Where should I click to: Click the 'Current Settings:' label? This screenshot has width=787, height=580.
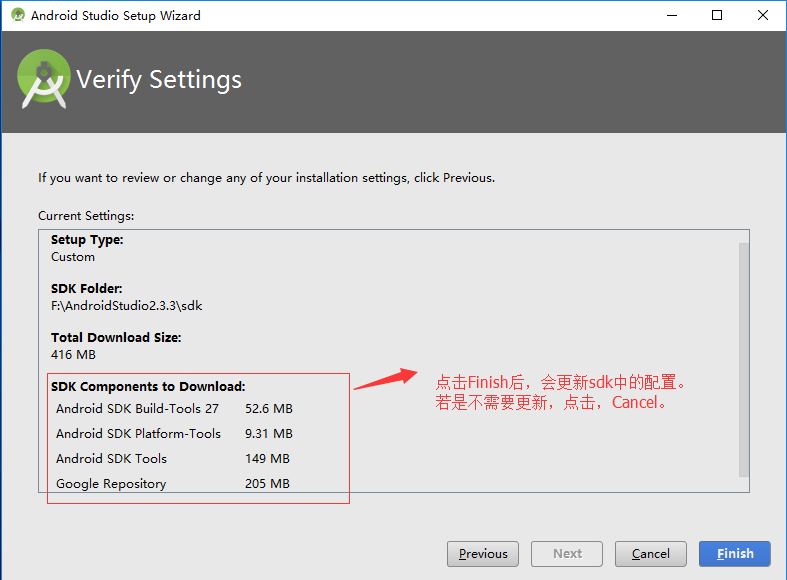click(86, 216)
